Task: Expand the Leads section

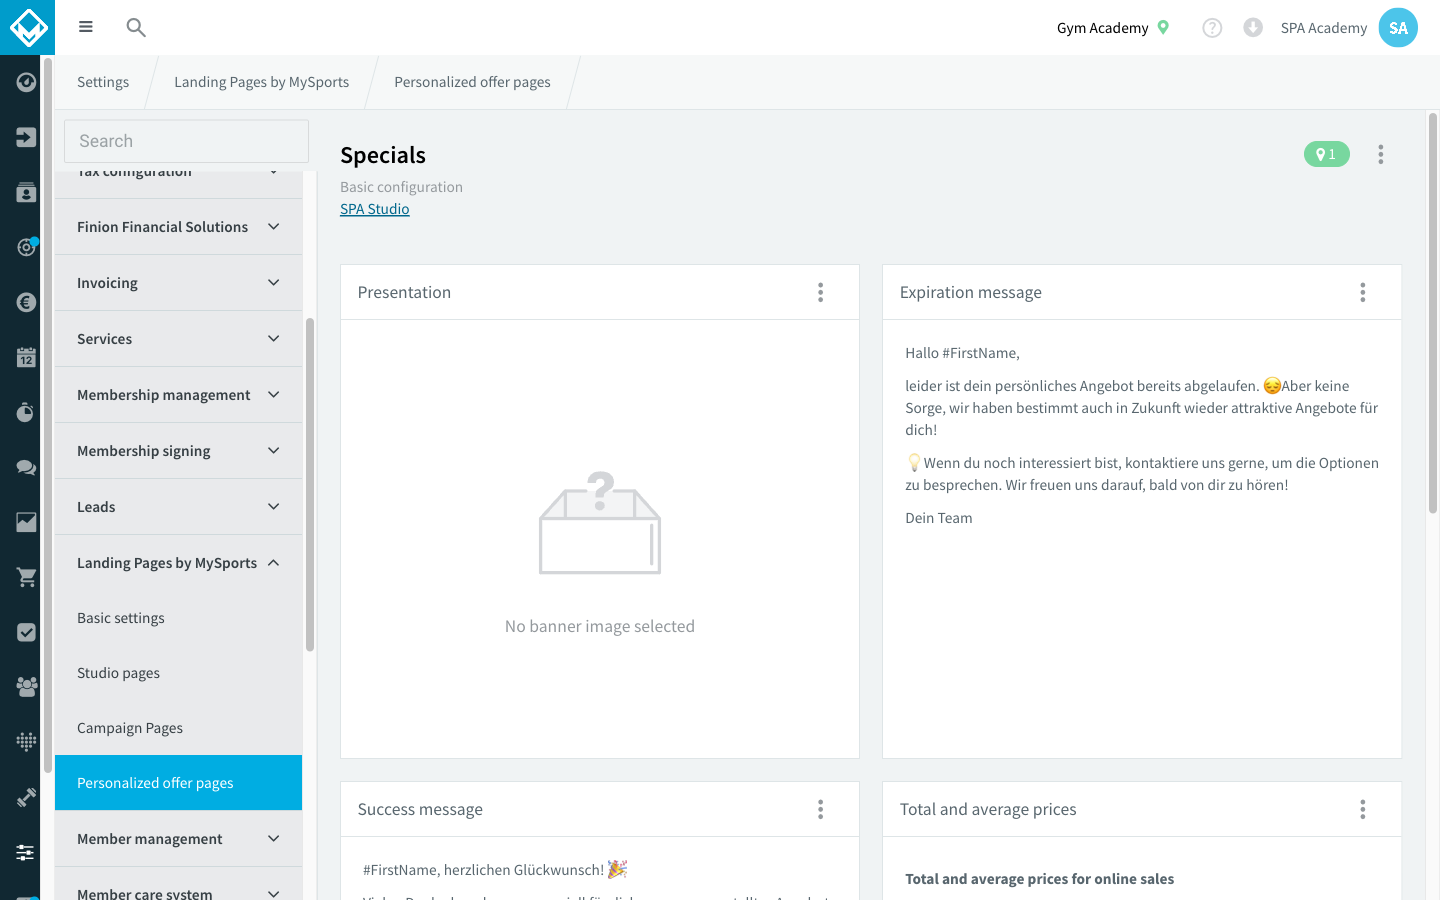Action: pos(178,507)
